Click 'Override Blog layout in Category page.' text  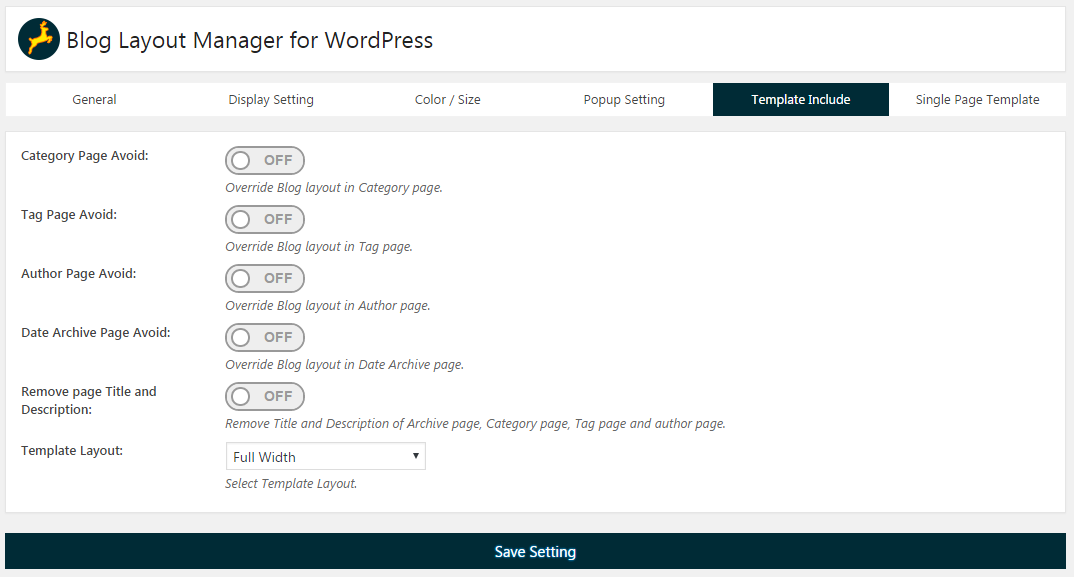pyautogui.click(x=334, y=188)
